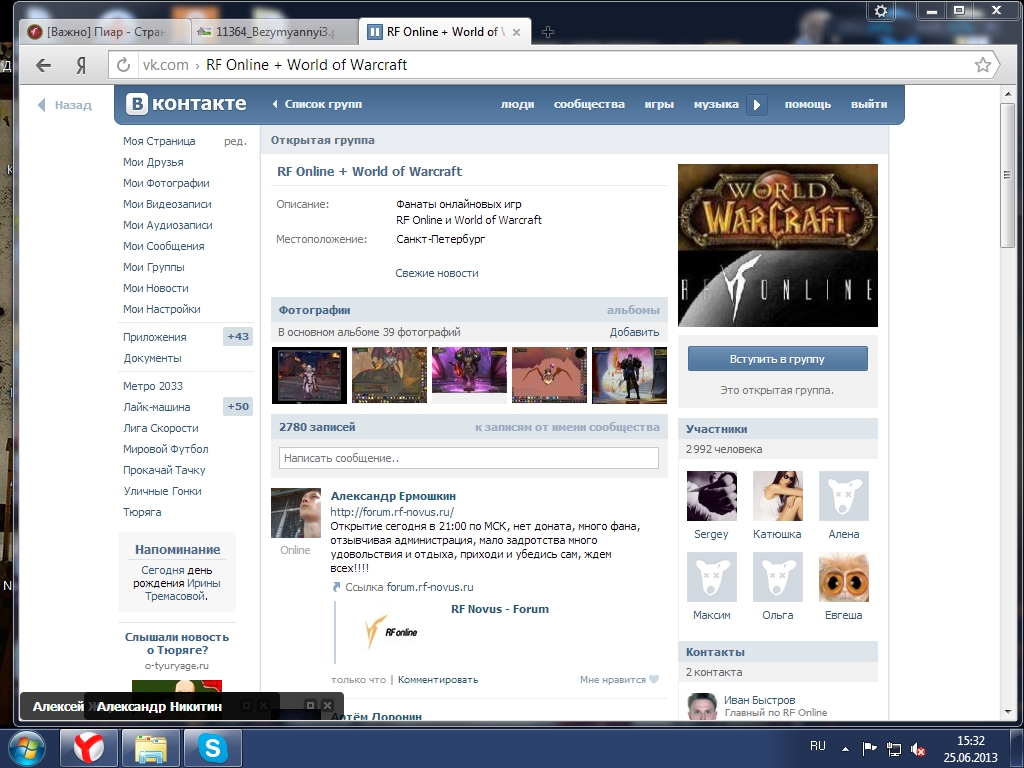Screen dimensions: 1024x768
Task: Open Лайк-машина app link
Action: pyautogui.click(x=157, y=407)
